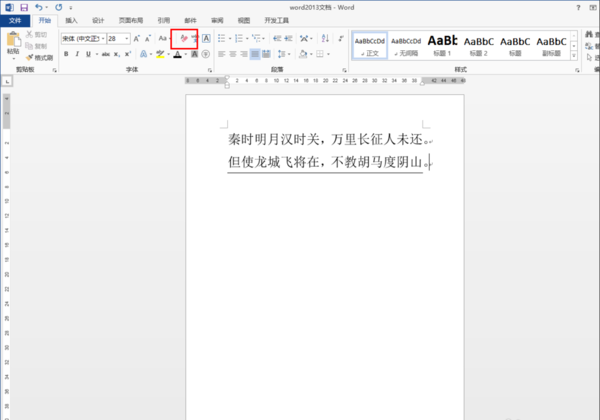600x420 pixels.
Task: Align text right
Action: pyautogui.click(x=244, y=54)
